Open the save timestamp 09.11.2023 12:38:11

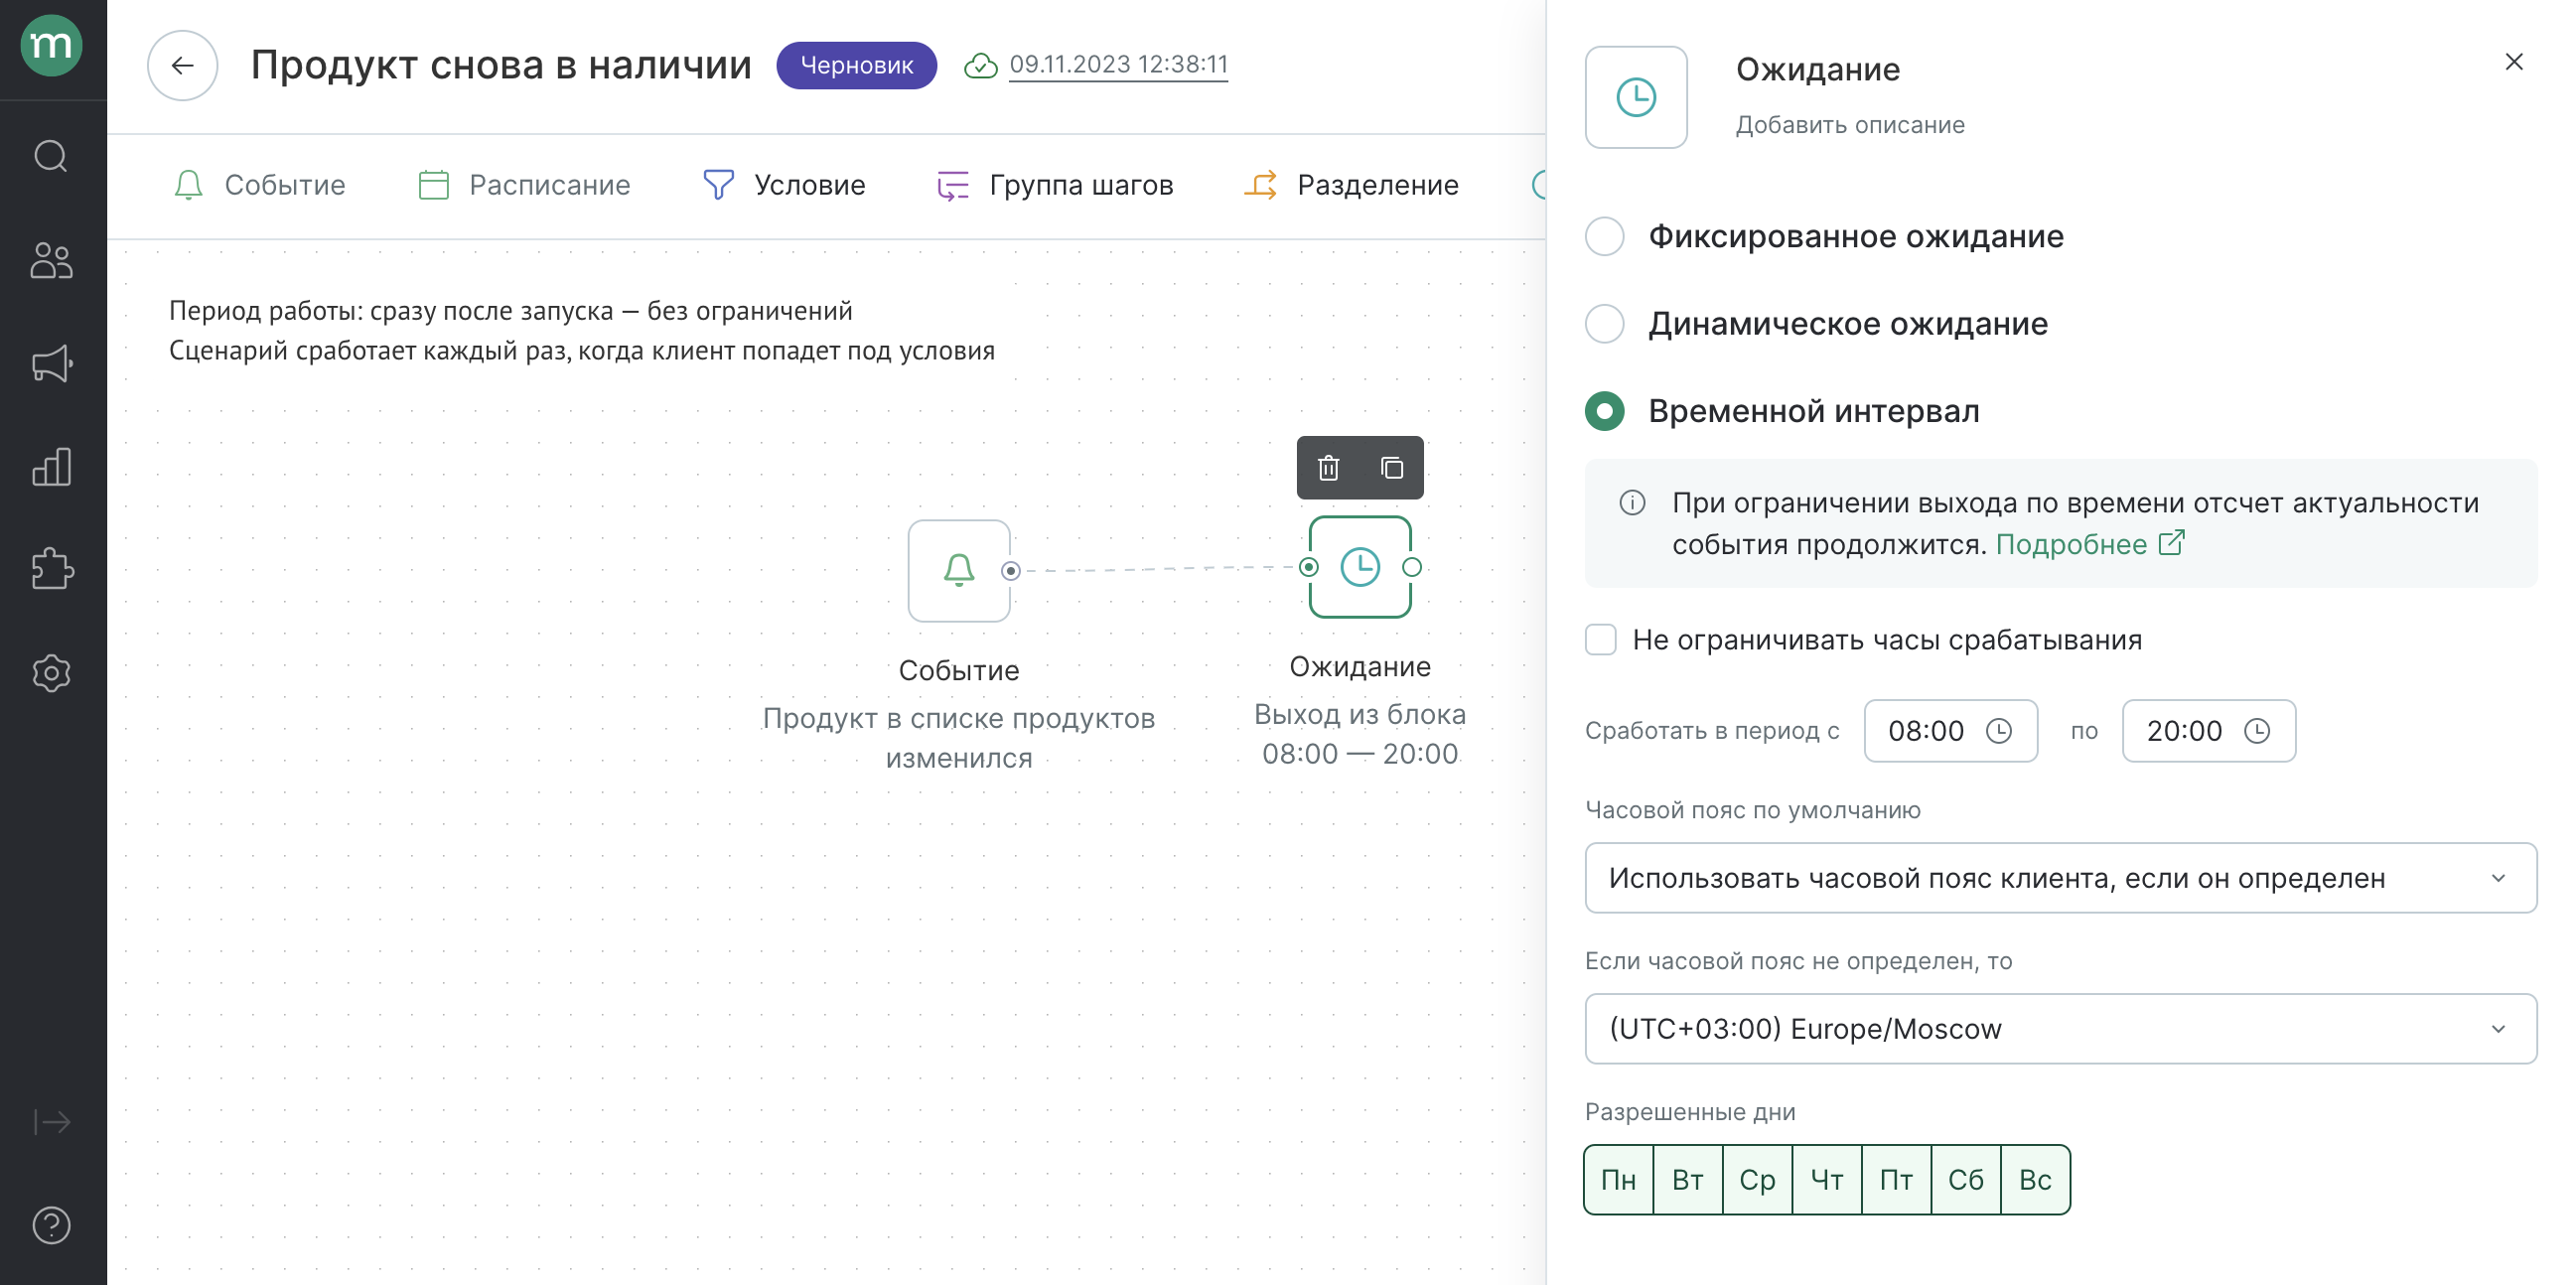point(1118,65)
